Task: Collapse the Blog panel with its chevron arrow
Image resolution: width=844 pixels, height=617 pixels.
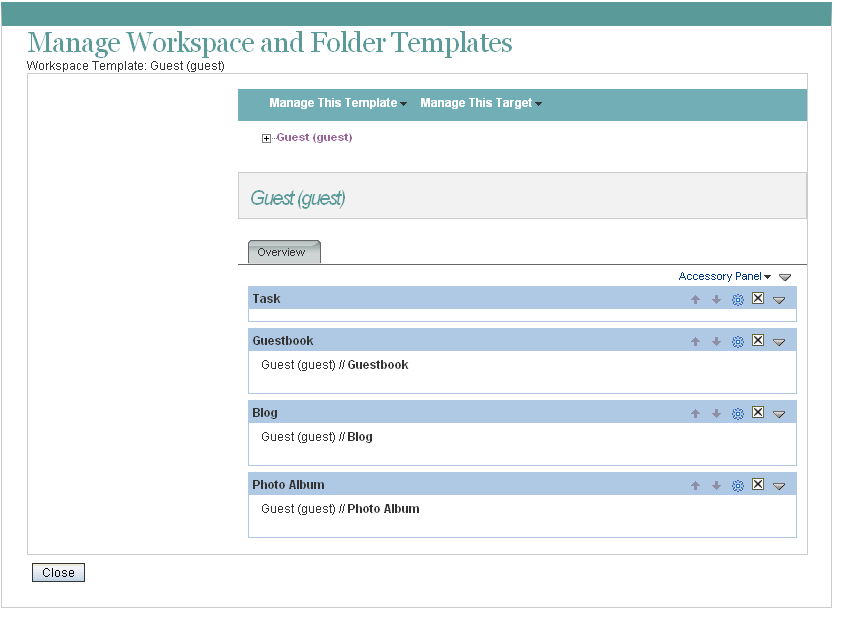Action: point(779,412)
